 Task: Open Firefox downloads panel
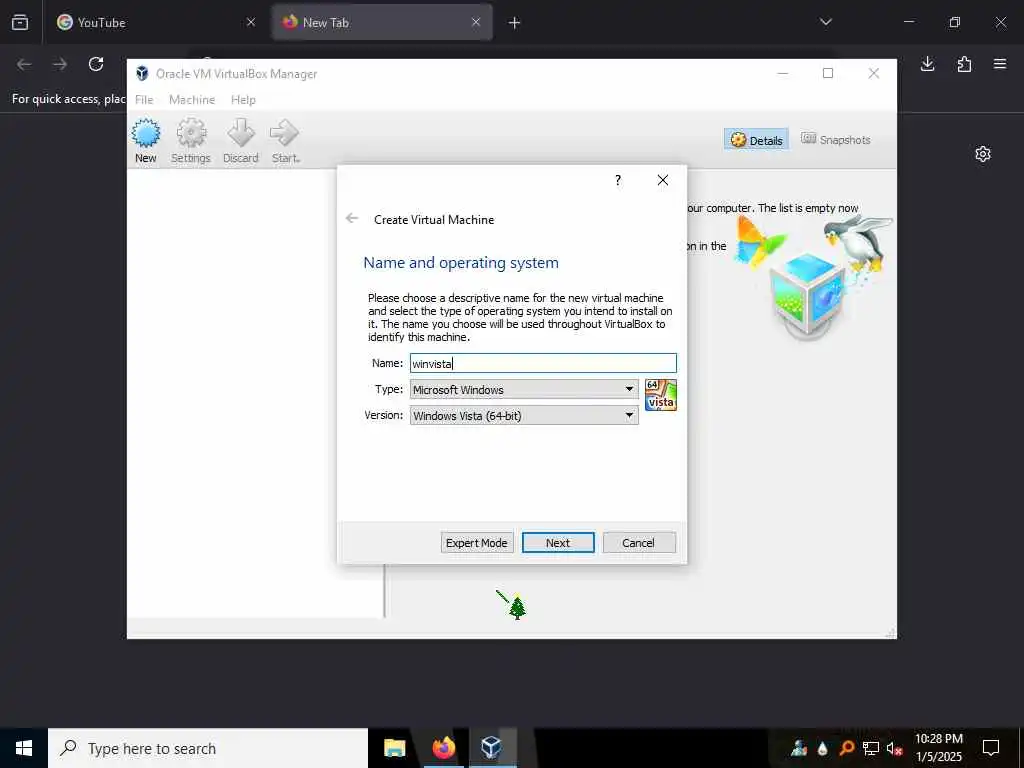927,64
